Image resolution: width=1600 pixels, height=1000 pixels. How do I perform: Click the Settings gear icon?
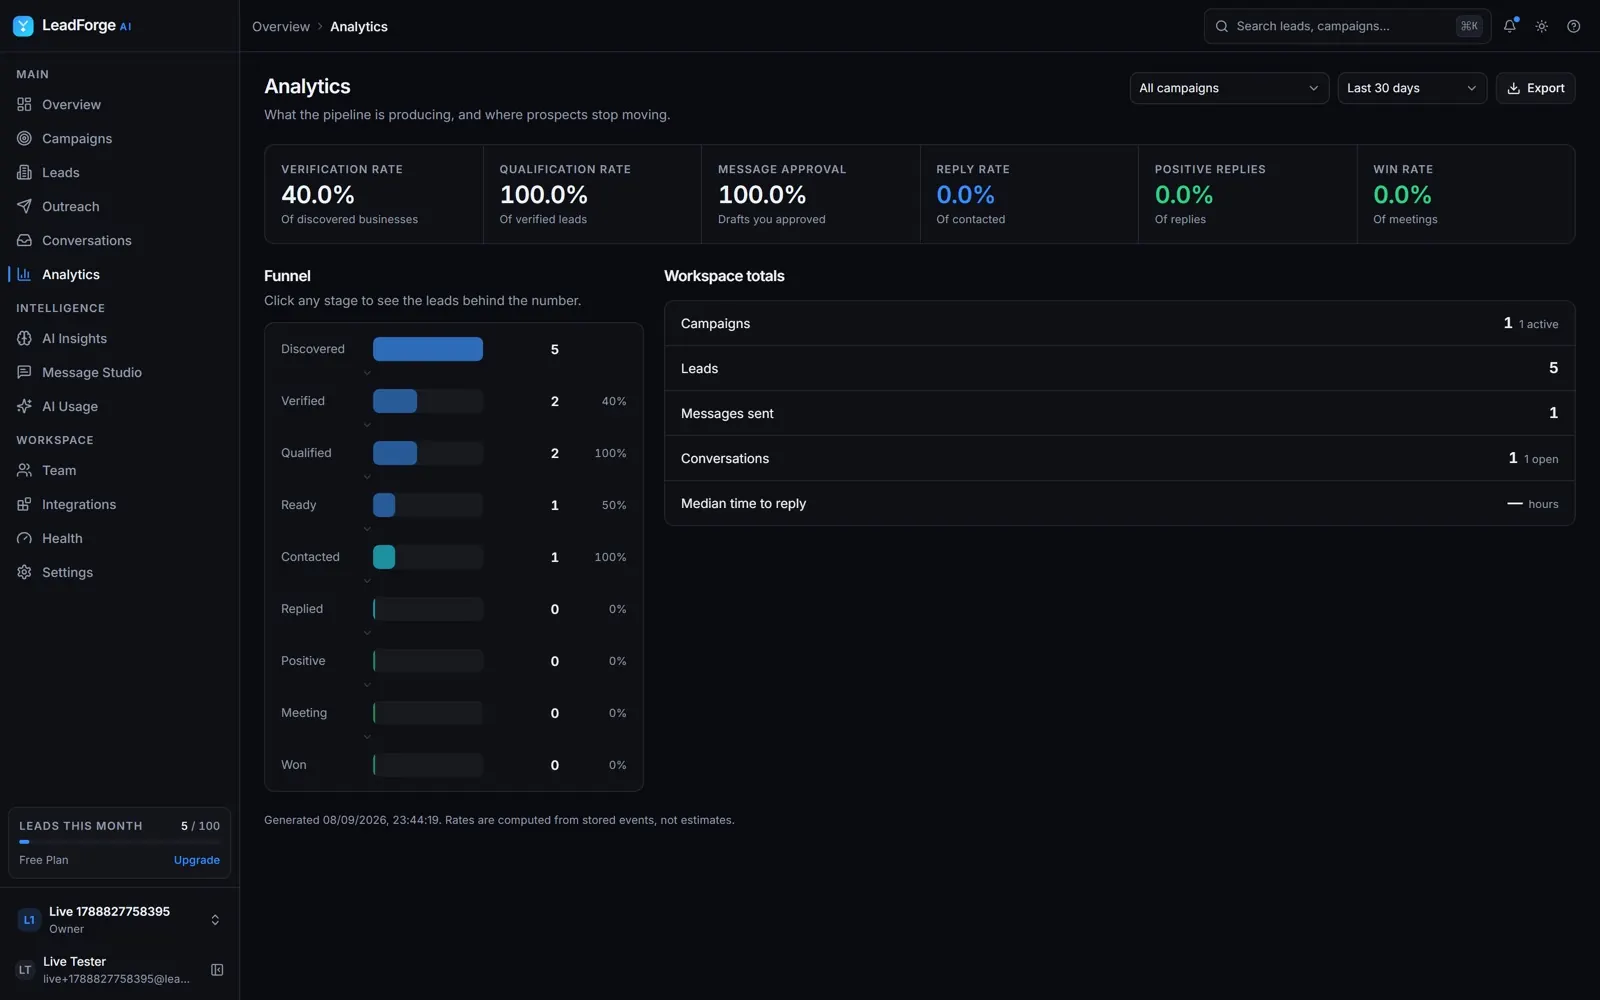coord(24,572)
